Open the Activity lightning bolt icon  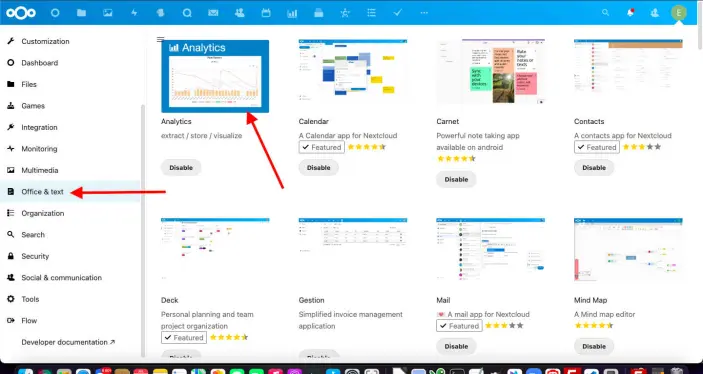(134, 13)
